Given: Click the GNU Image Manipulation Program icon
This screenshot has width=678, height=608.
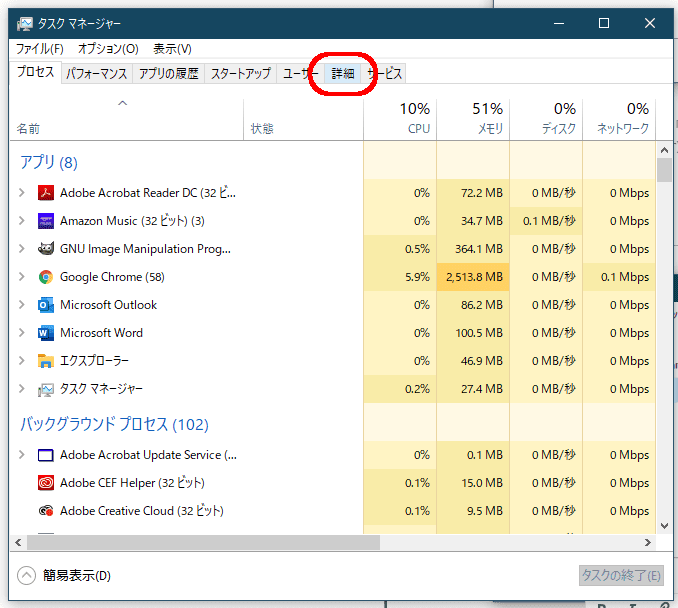Looking at the screenshot, I should point(46,249).
